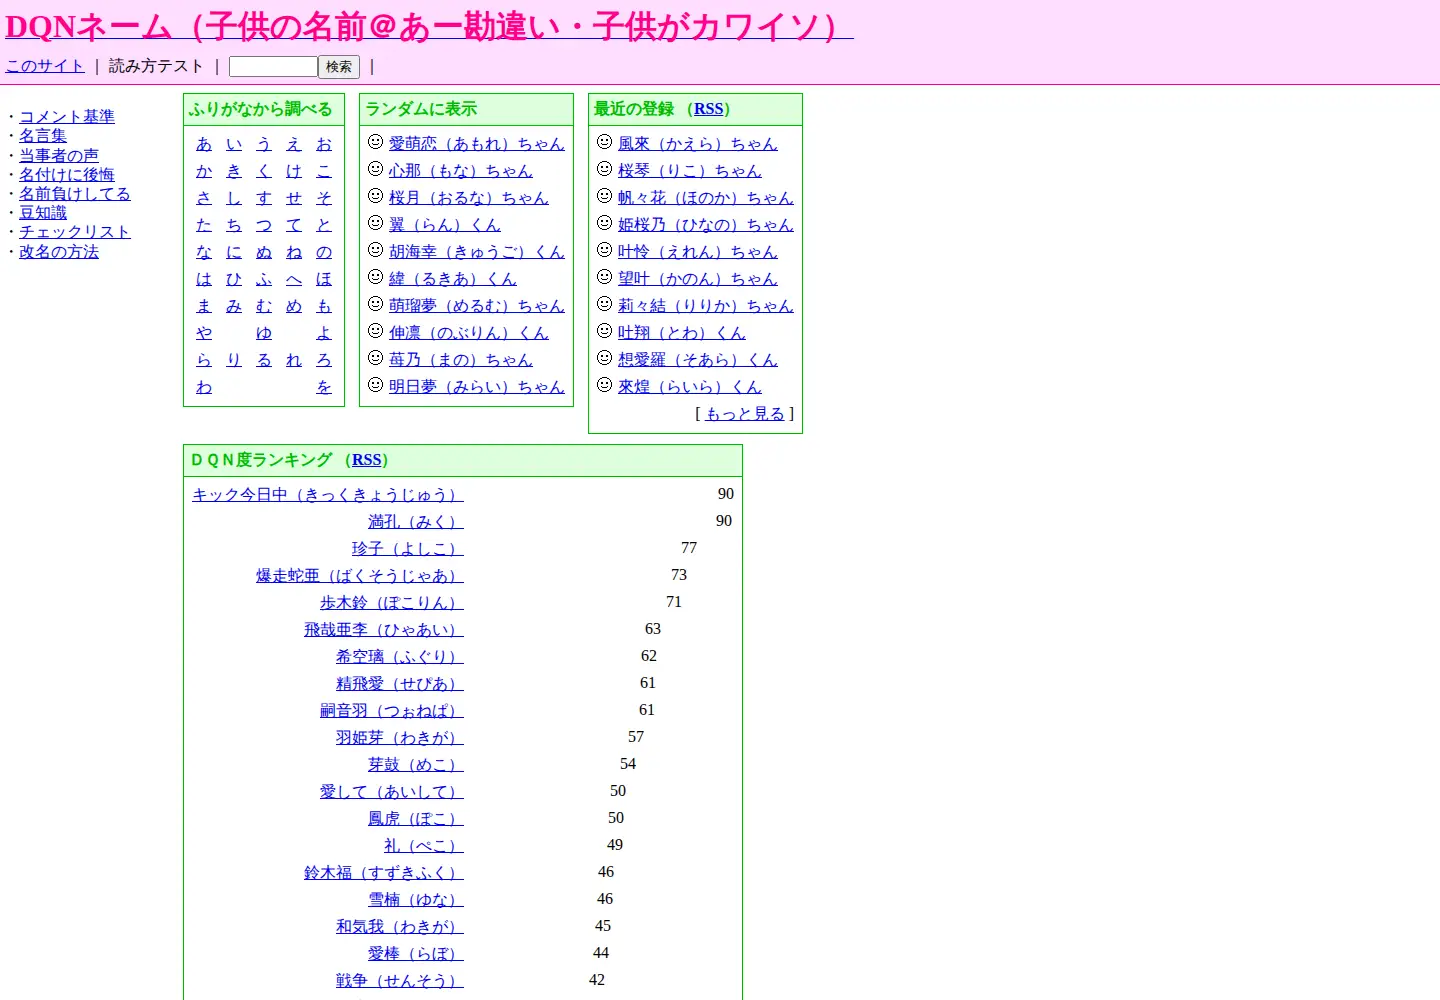Click the 検索 search button

tap(339, 67)
